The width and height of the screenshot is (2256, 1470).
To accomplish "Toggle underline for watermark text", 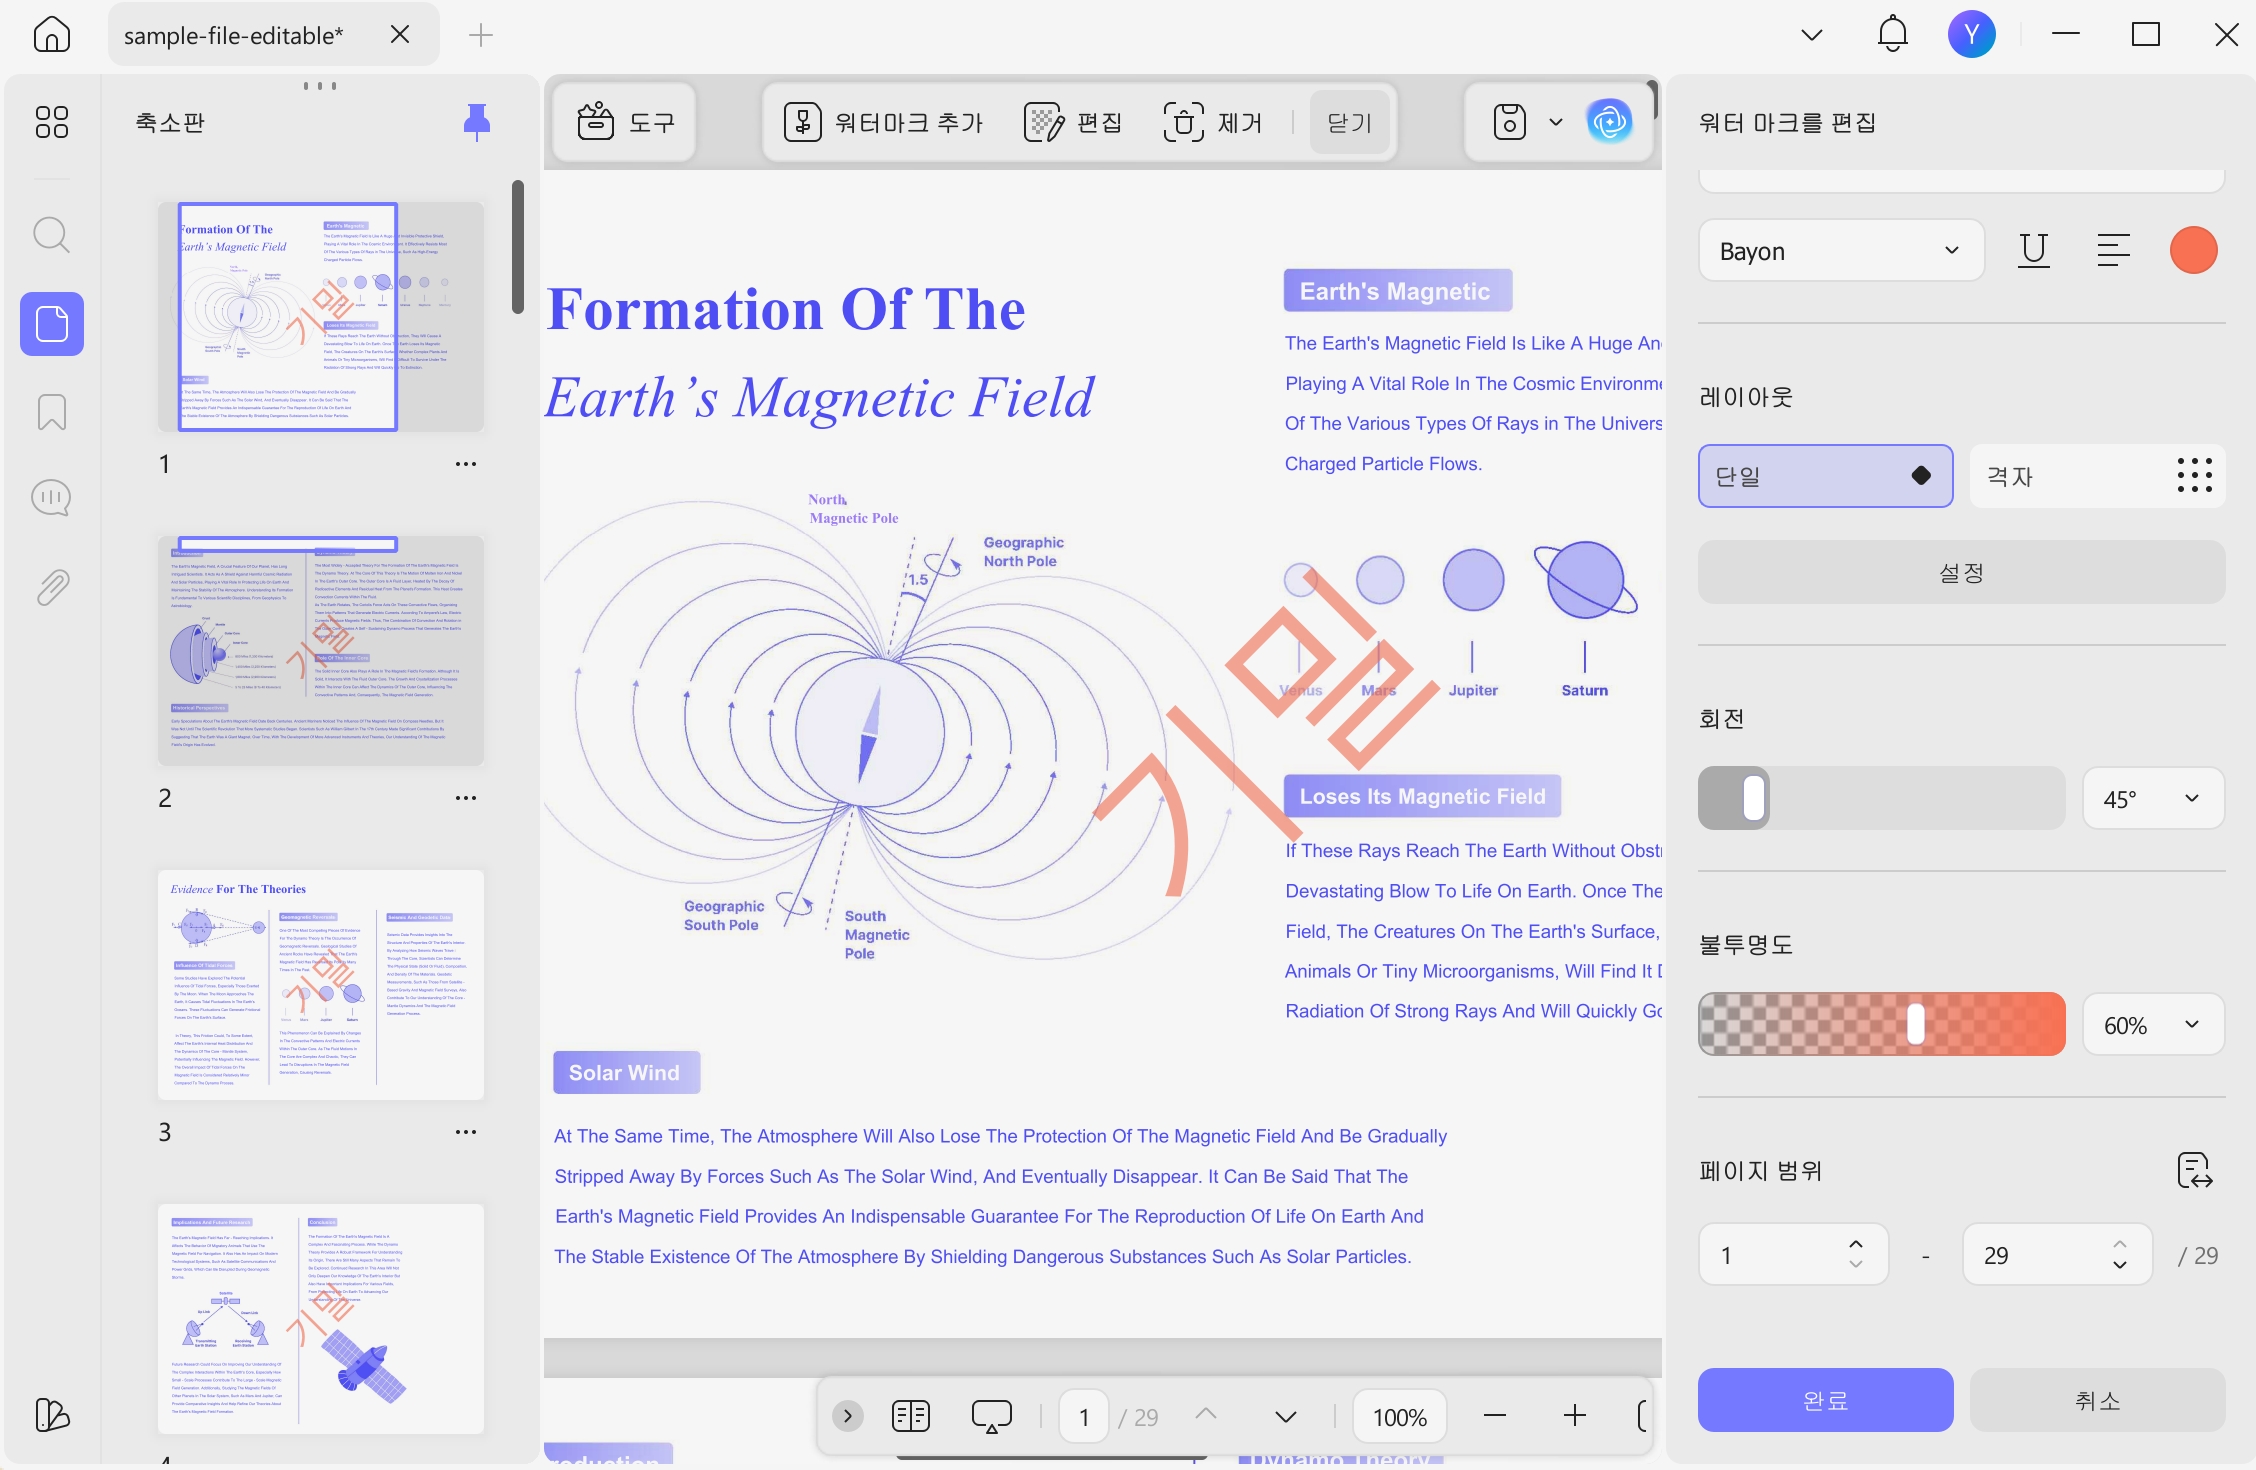I will click(x=2034, y=251).
